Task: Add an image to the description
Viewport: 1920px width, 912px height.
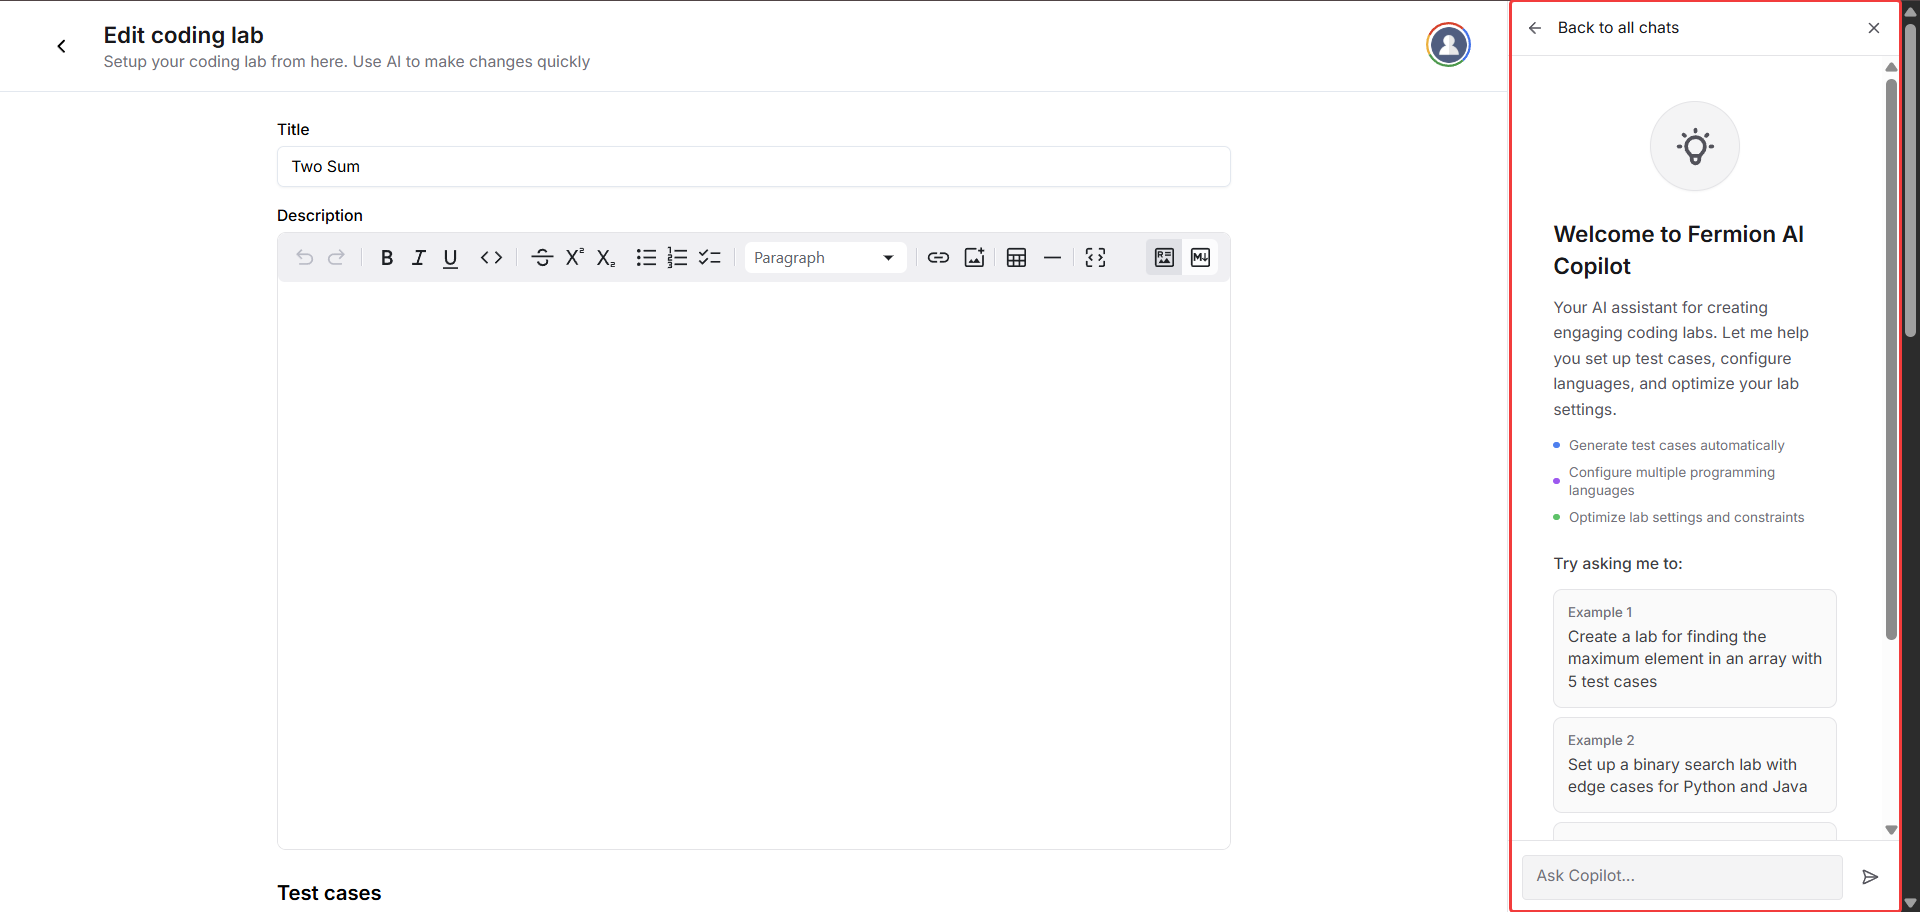Action: (974, 258)
